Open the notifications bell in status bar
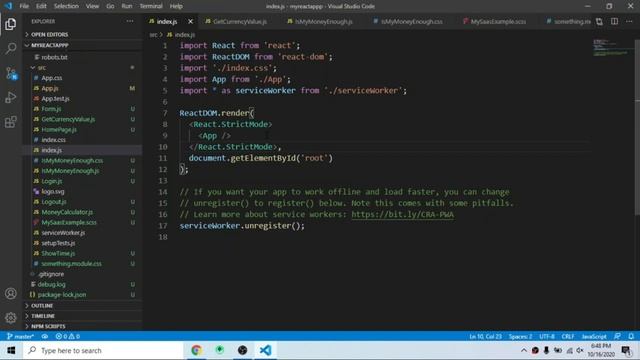 click(631, 336)
